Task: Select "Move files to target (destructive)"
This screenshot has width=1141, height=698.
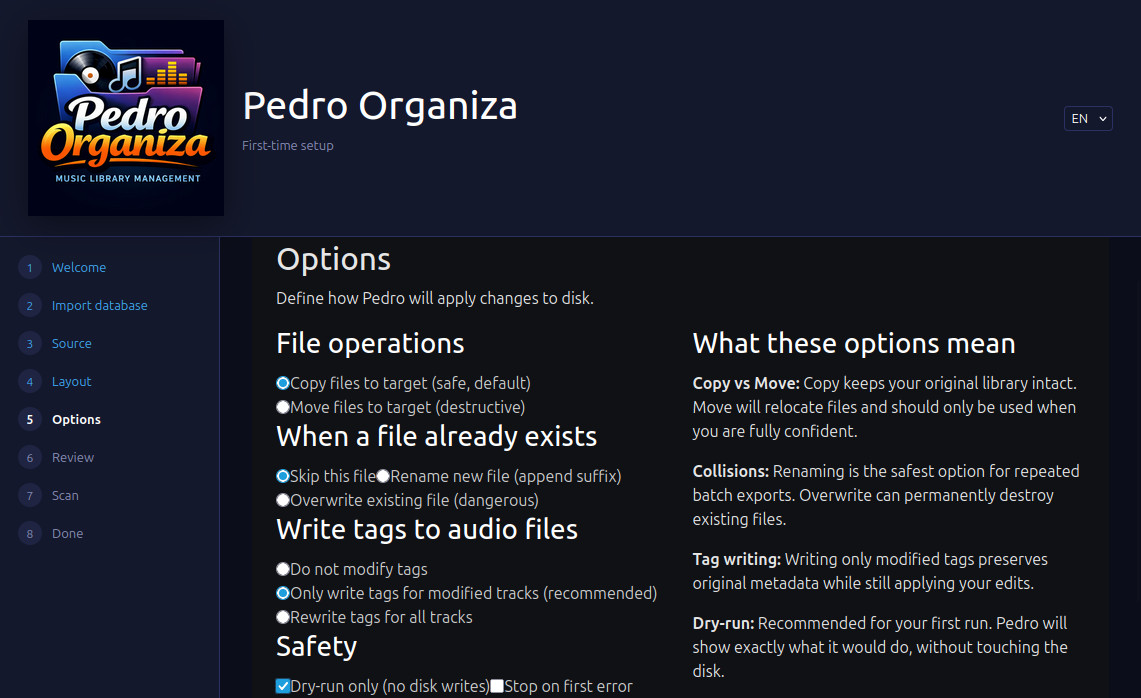Action: tap(282, 406)
